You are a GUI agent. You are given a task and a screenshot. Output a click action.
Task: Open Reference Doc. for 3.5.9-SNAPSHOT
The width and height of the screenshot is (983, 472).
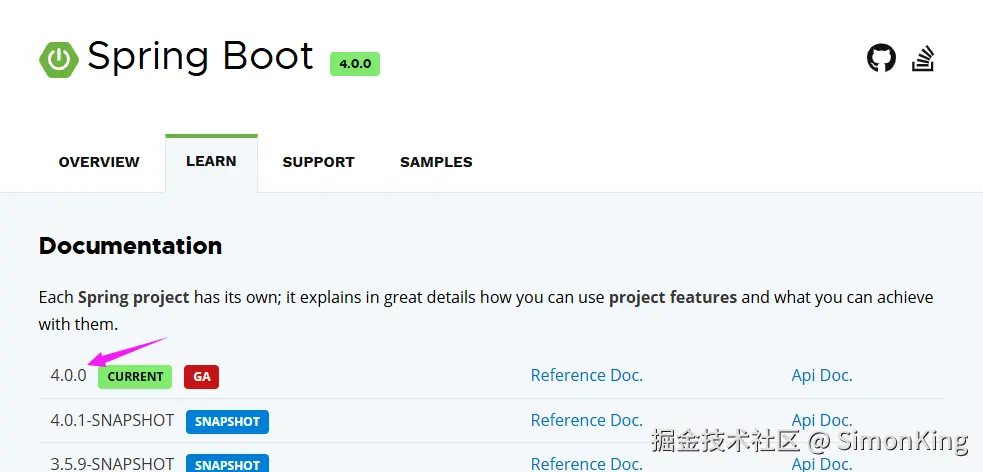586,463
